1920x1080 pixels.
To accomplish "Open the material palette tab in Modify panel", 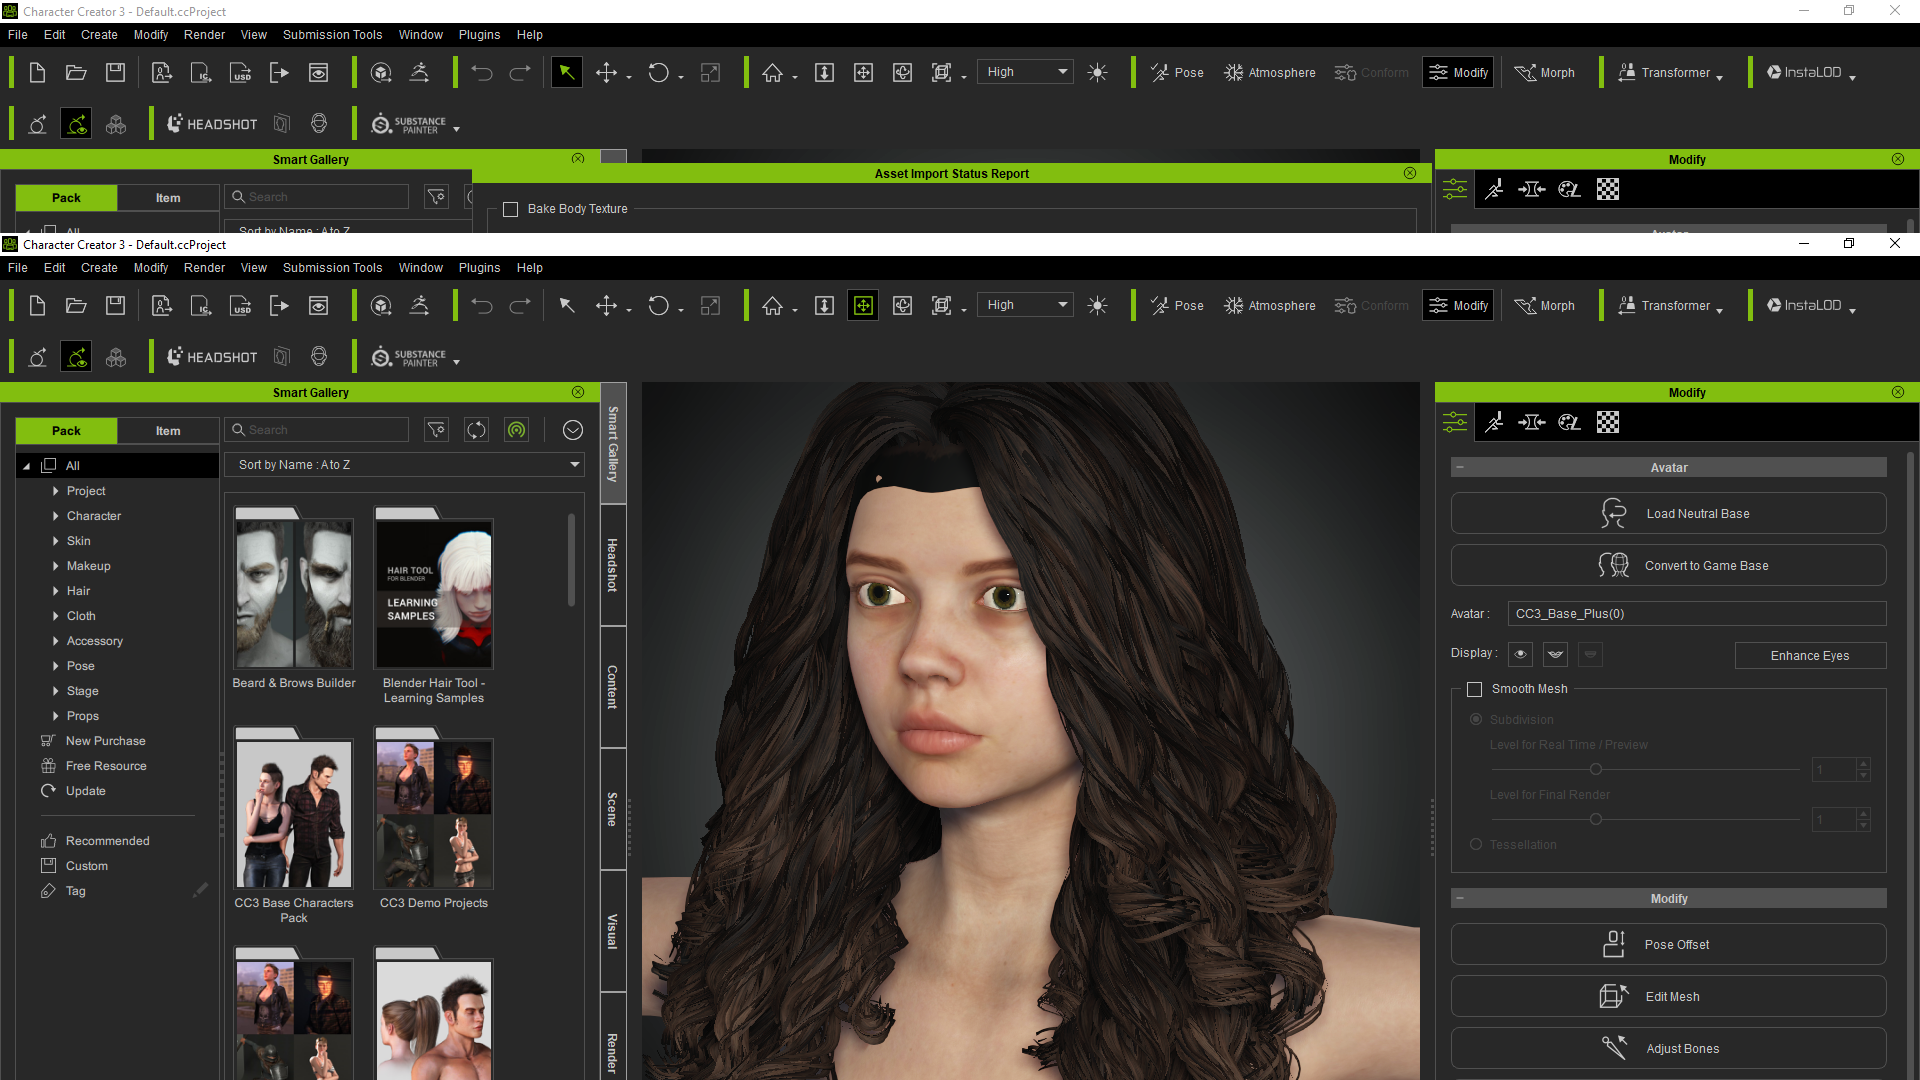I will coord(1569,422).
